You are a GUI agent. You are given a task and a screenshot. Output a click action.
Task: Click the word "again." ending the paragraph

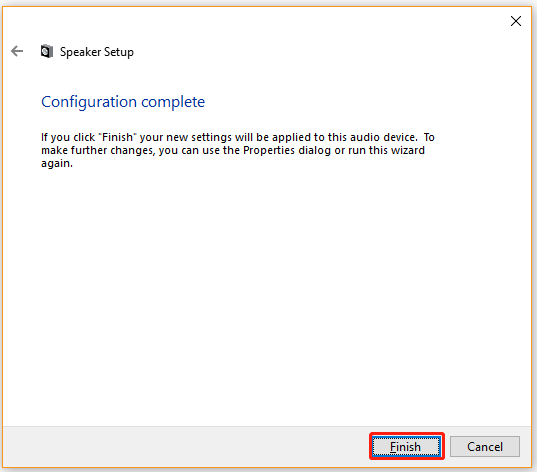click(57, 163)
